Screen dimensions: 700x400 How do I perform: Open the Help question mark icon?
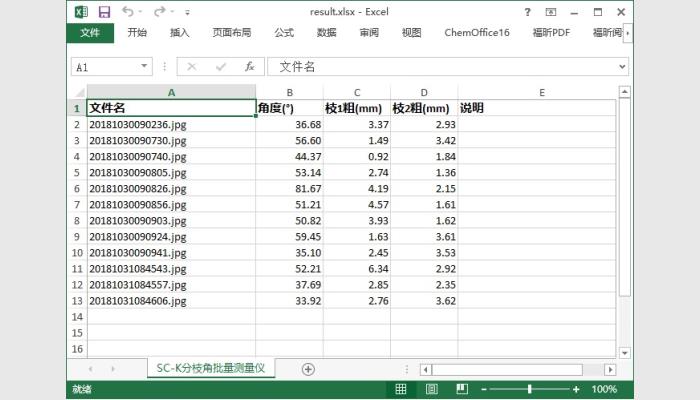point(527,12)
